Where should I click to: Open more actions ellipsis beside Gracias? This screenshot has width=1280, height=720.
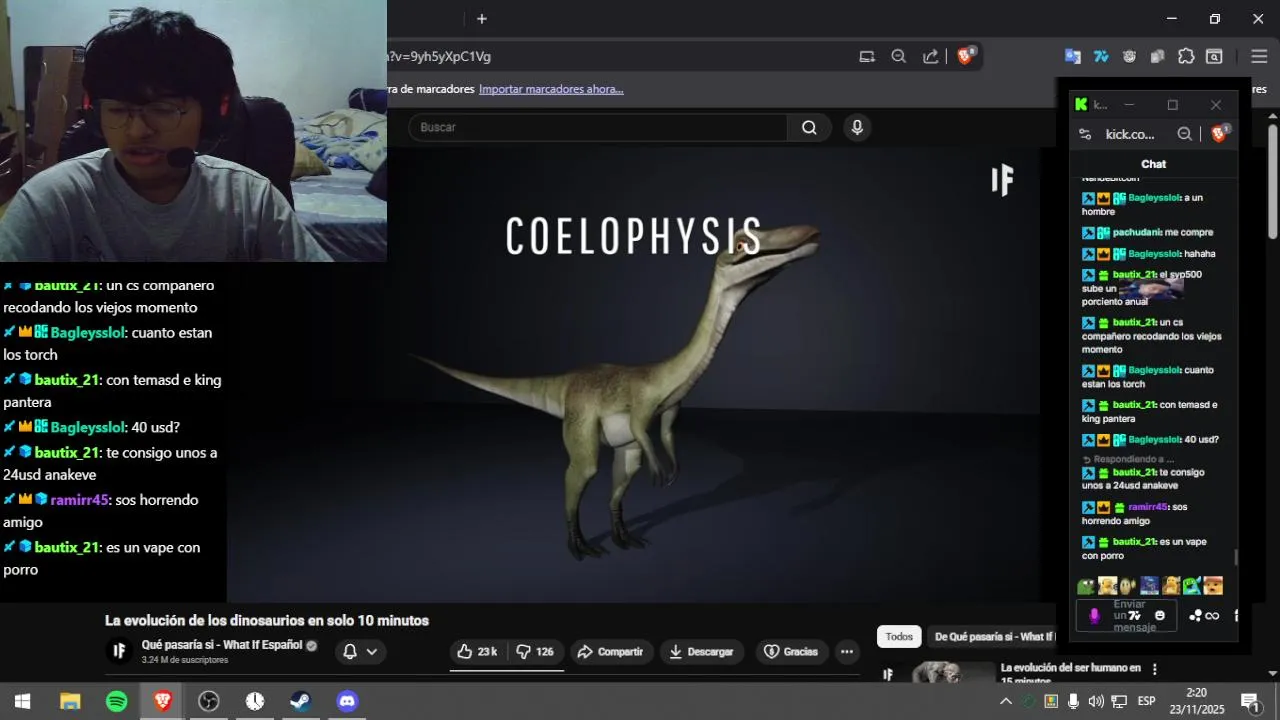pos(847,652)
